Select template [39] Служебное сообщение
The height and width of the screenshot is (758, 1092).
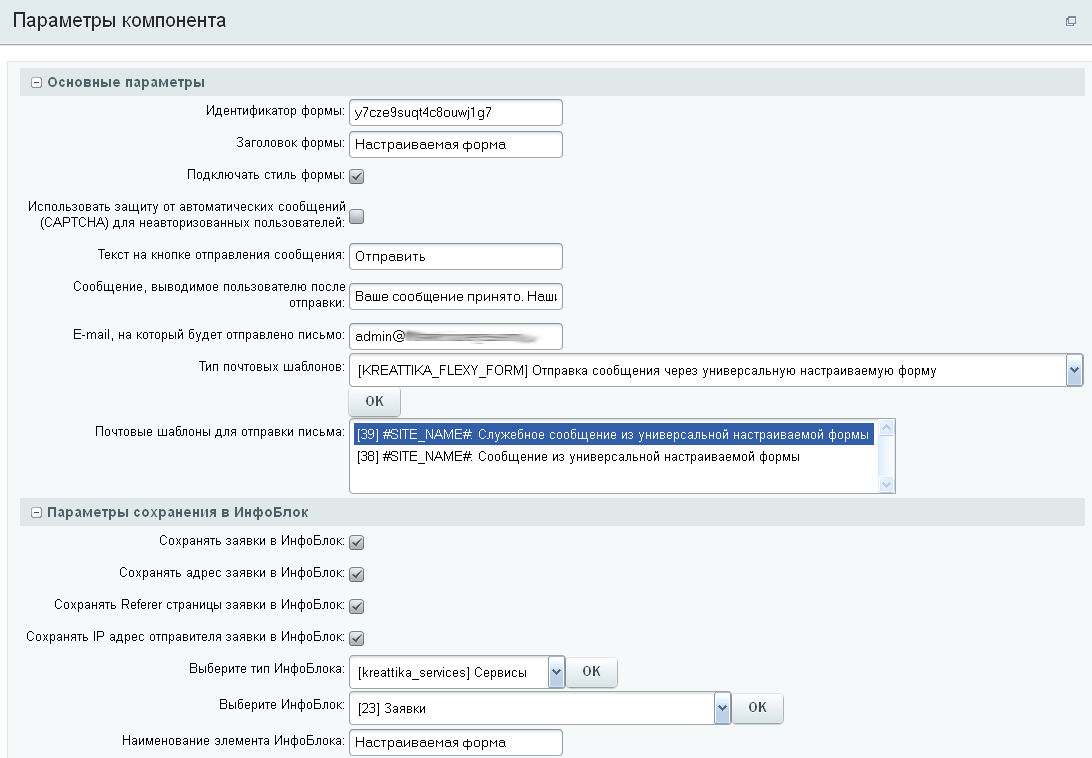click(x=612, y=435)
